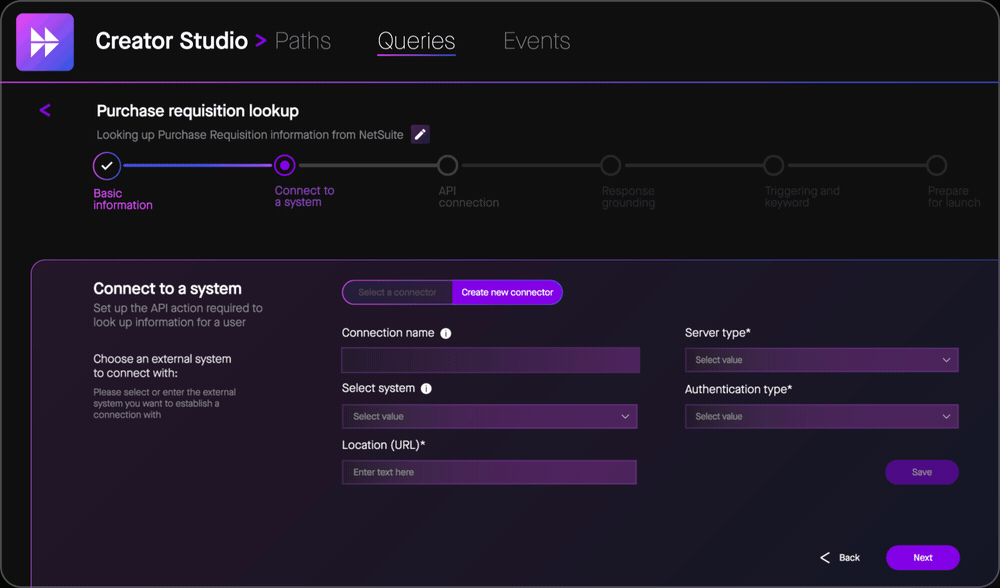Click the info icon next to Select system
The height and width of the screenshot is (588, 1000).
[426, 388]
